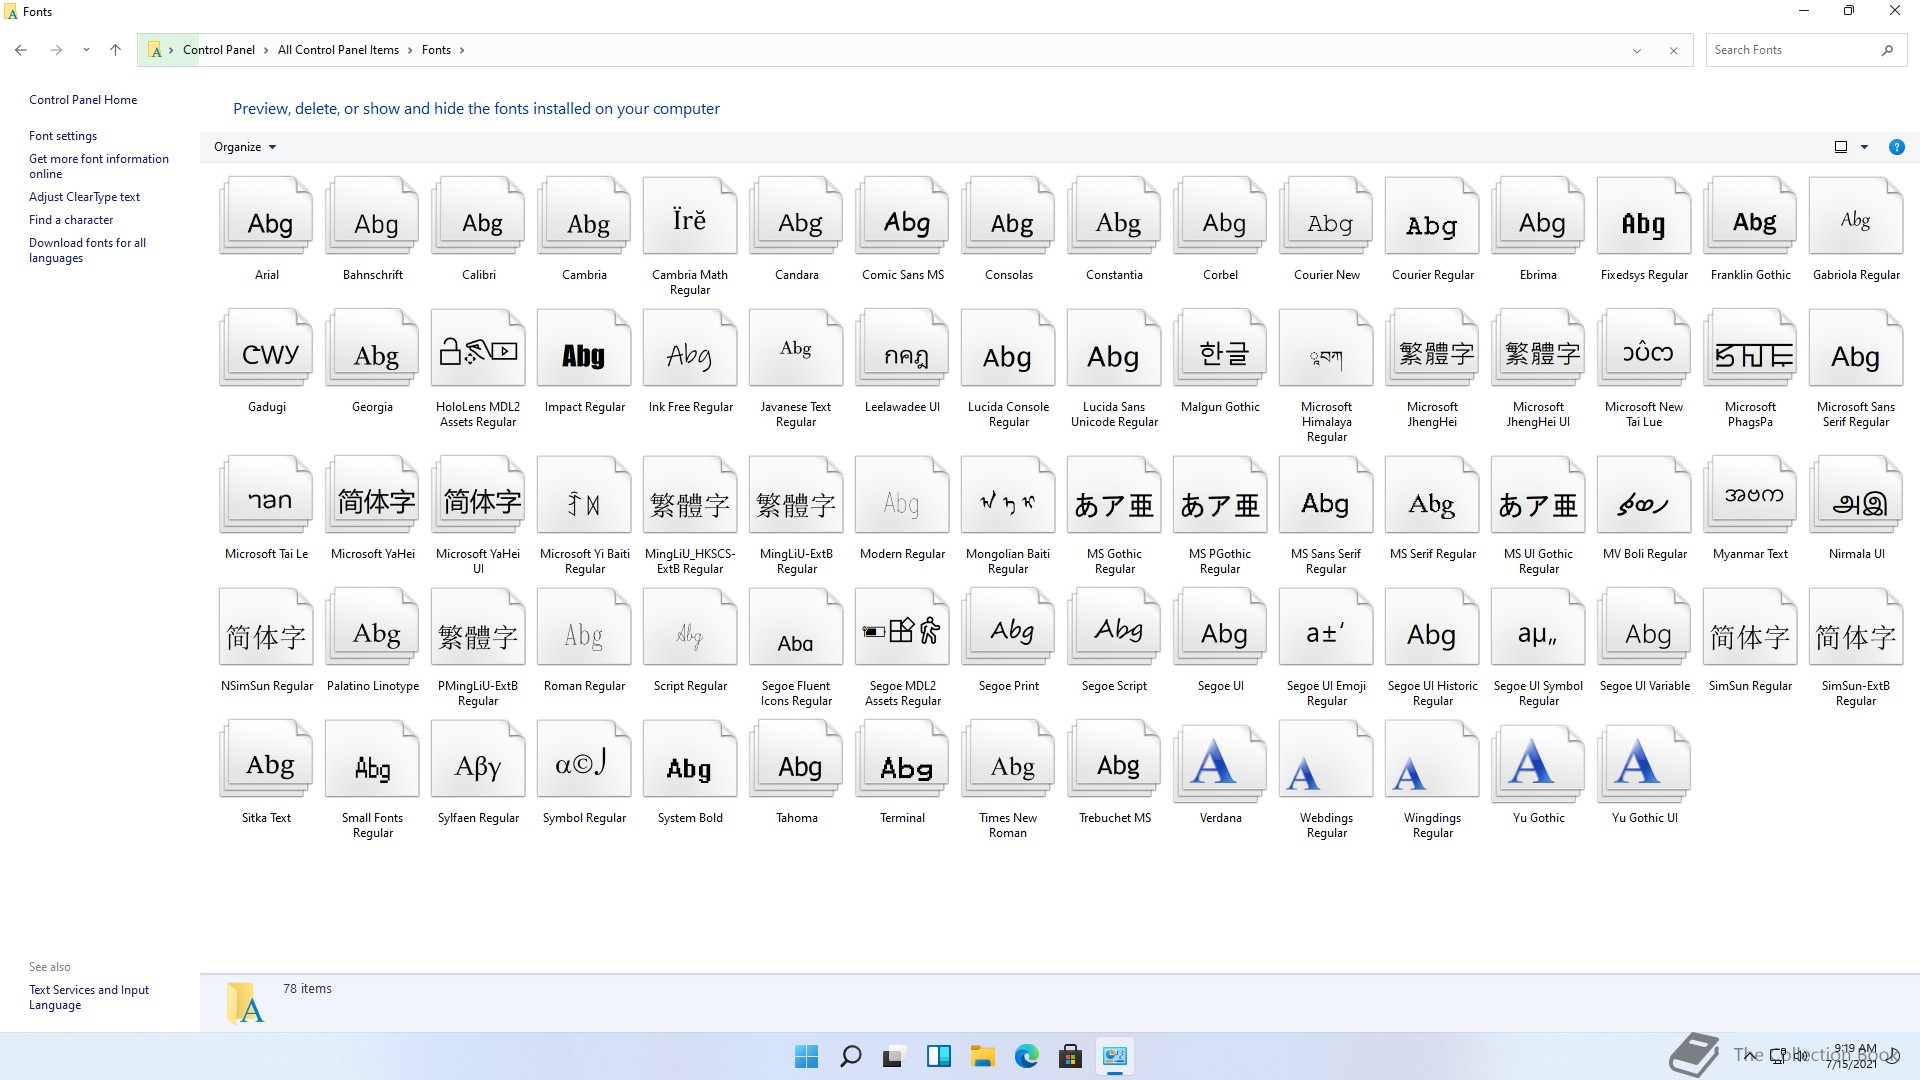Expand chevron after Control Panel breadcrumb

(x=266, y=50)
